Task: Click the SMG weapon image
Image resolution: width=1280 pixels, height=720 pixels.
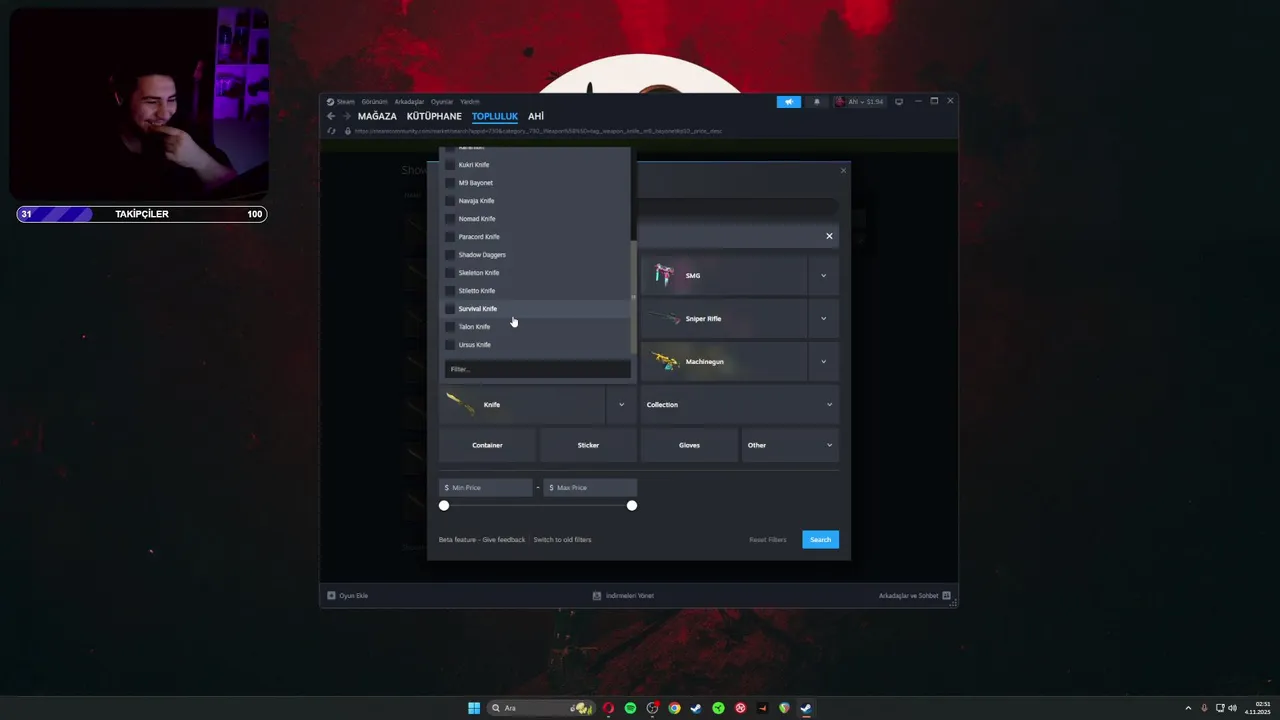Action: click(664, 274)
